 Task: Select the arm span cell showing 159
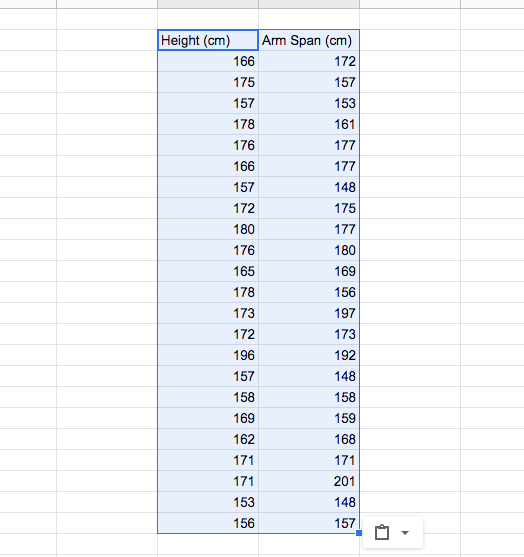coord(309,418)
